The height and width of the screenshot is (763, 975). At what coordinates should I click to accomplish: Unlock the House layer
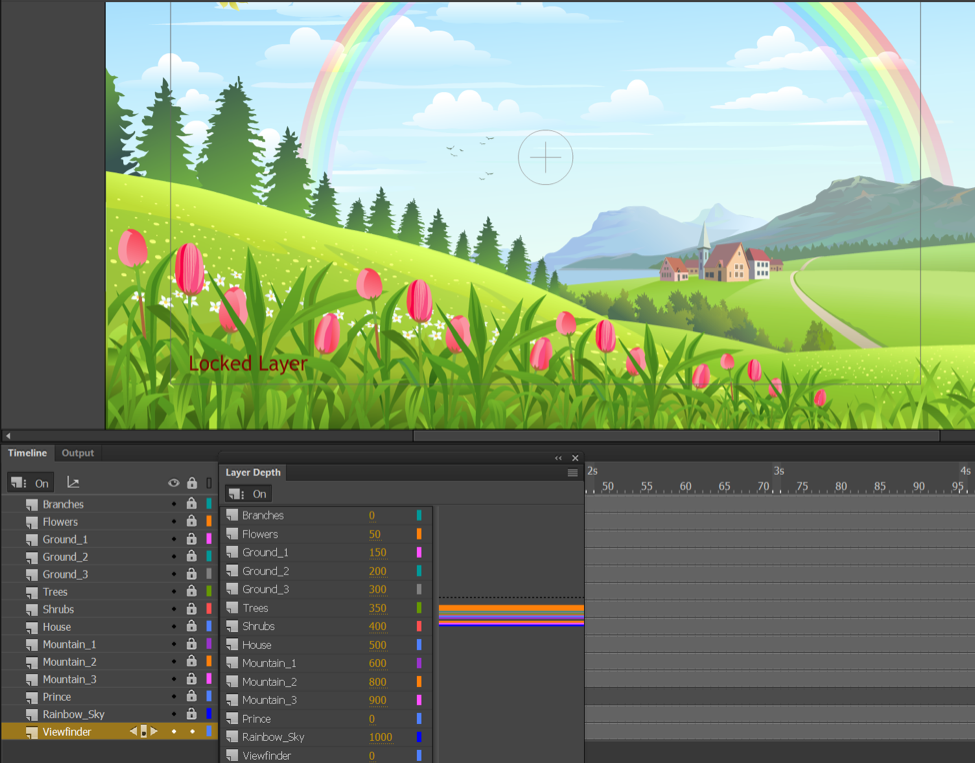tap(192, 627)
